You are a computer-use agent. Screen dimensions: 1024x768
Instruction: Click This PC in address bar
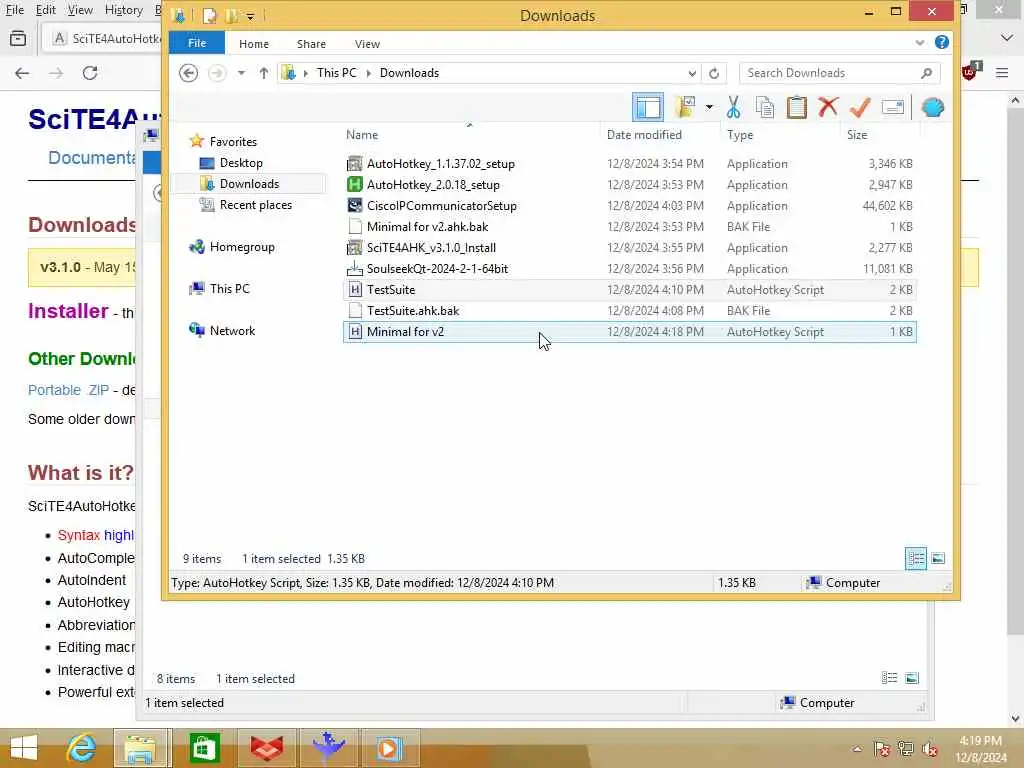tap(337, 73)
